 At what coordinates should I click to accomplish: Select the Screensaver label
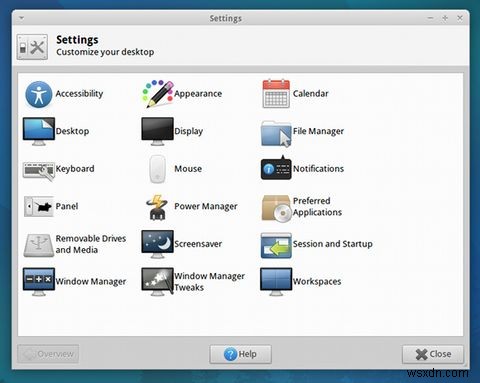(198, 244)
